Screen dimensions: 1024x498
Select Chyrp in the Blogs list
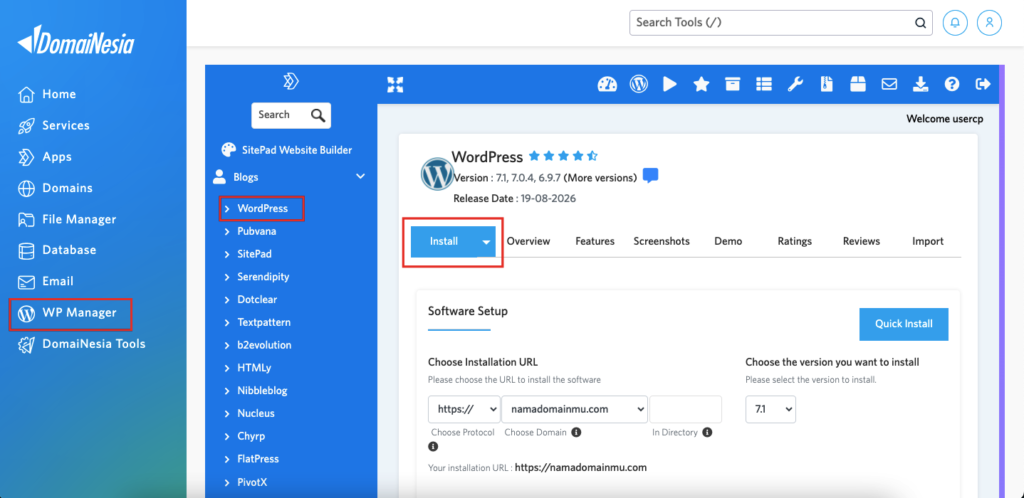[251, 436]
